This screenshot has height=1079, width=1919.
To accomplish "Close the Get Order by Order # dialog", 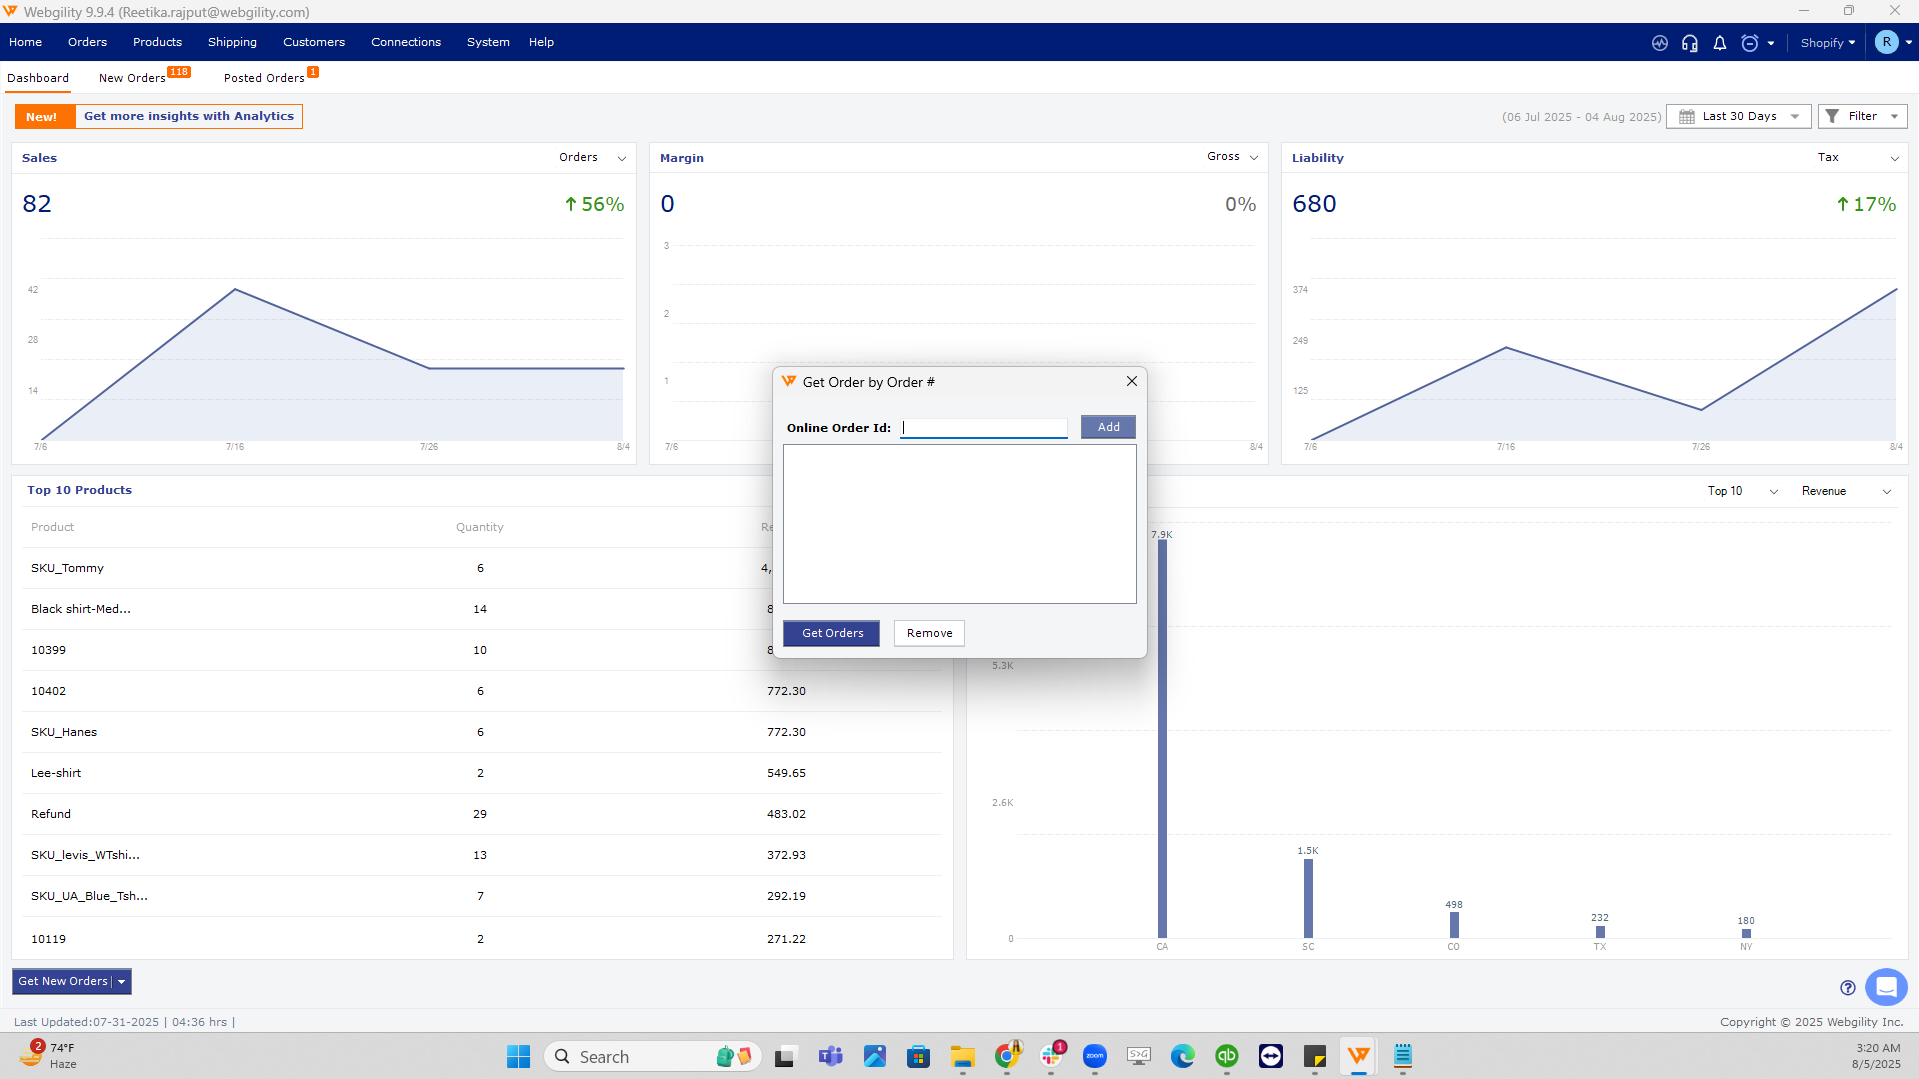I will pyautogui.click(x=1132, y=381).
